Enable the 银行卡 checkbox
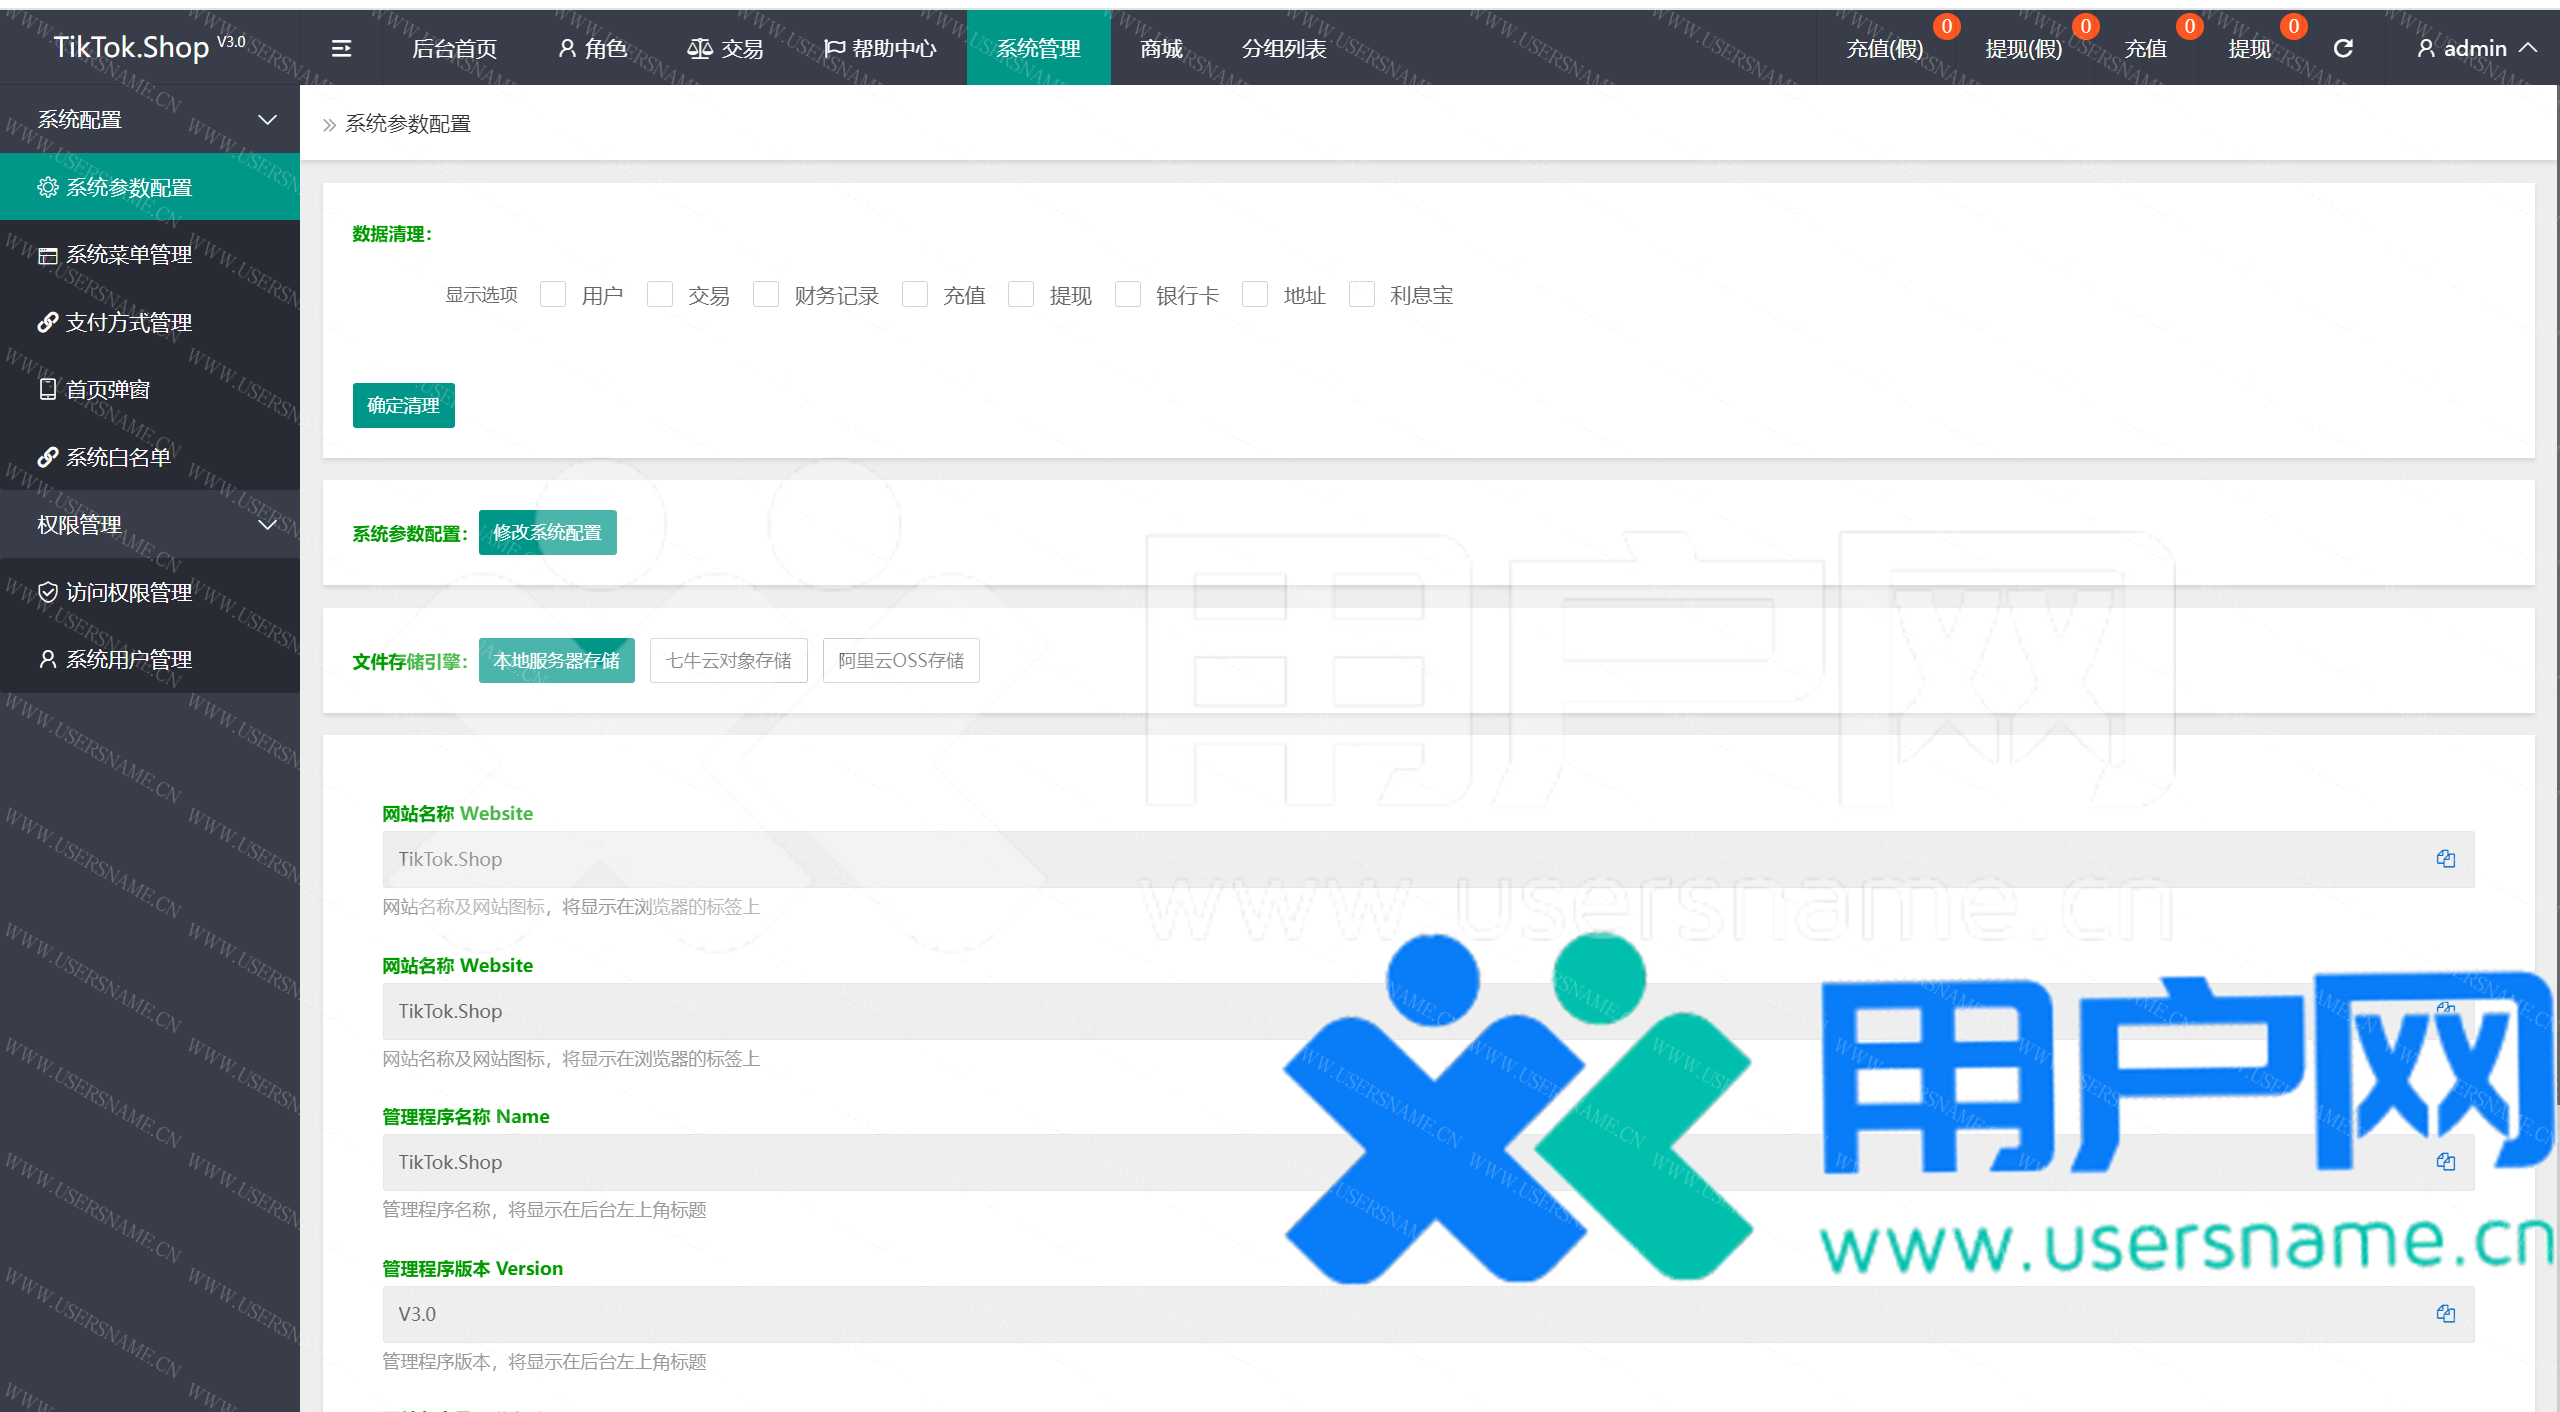2560x1412 pixels. [1128, 295]
